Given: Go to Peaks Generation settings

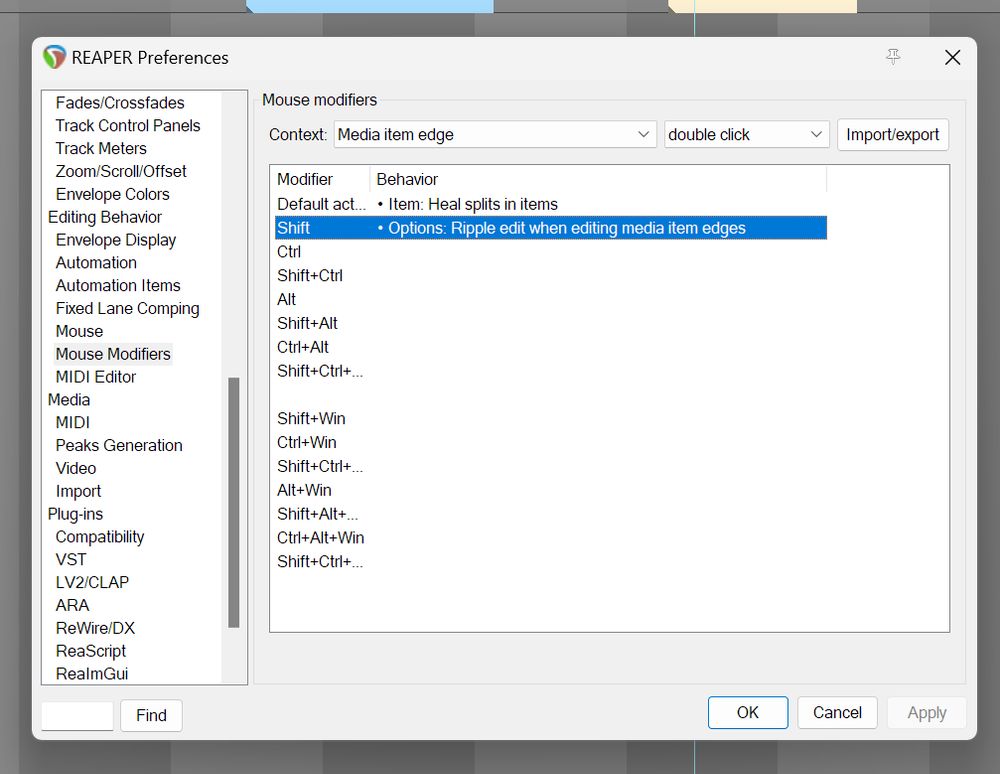Looking at the screenshot, I should pyautogui.click(x=119, y=446).
